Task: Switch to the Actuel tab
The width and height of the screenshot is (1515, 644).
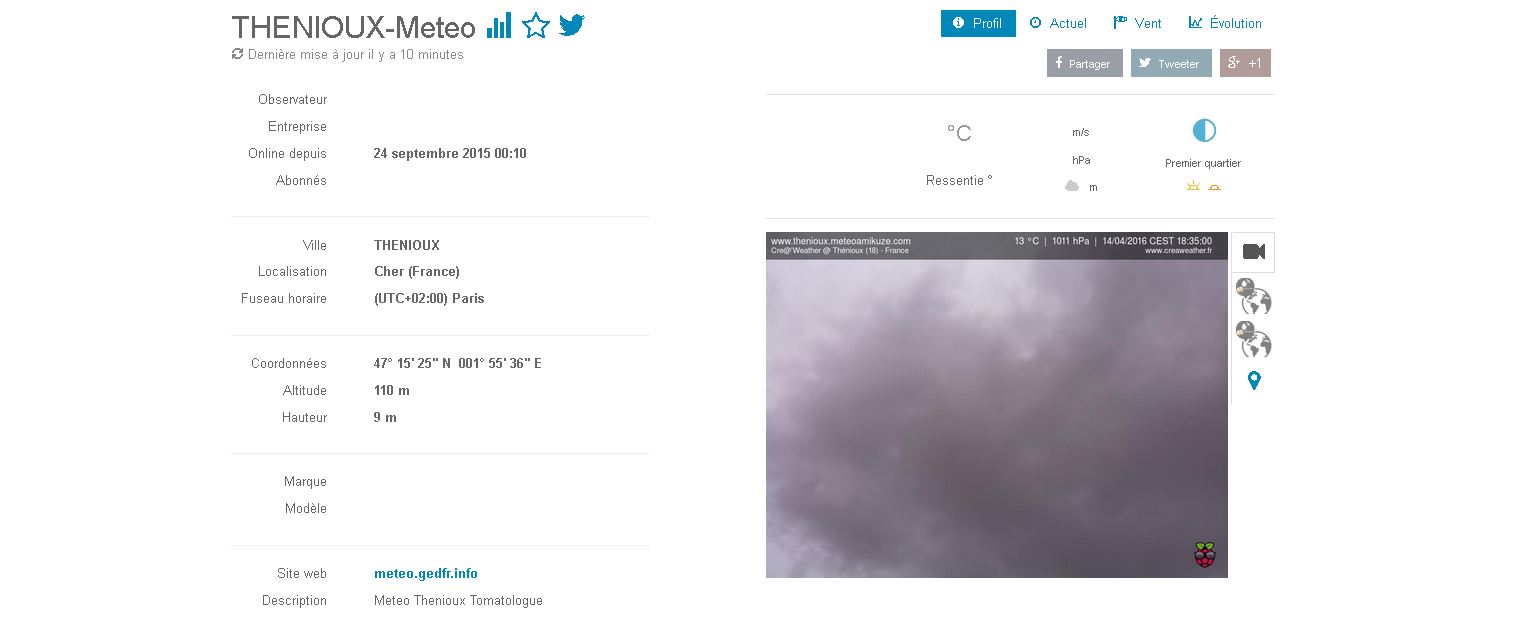Action: pos(1058,23)
